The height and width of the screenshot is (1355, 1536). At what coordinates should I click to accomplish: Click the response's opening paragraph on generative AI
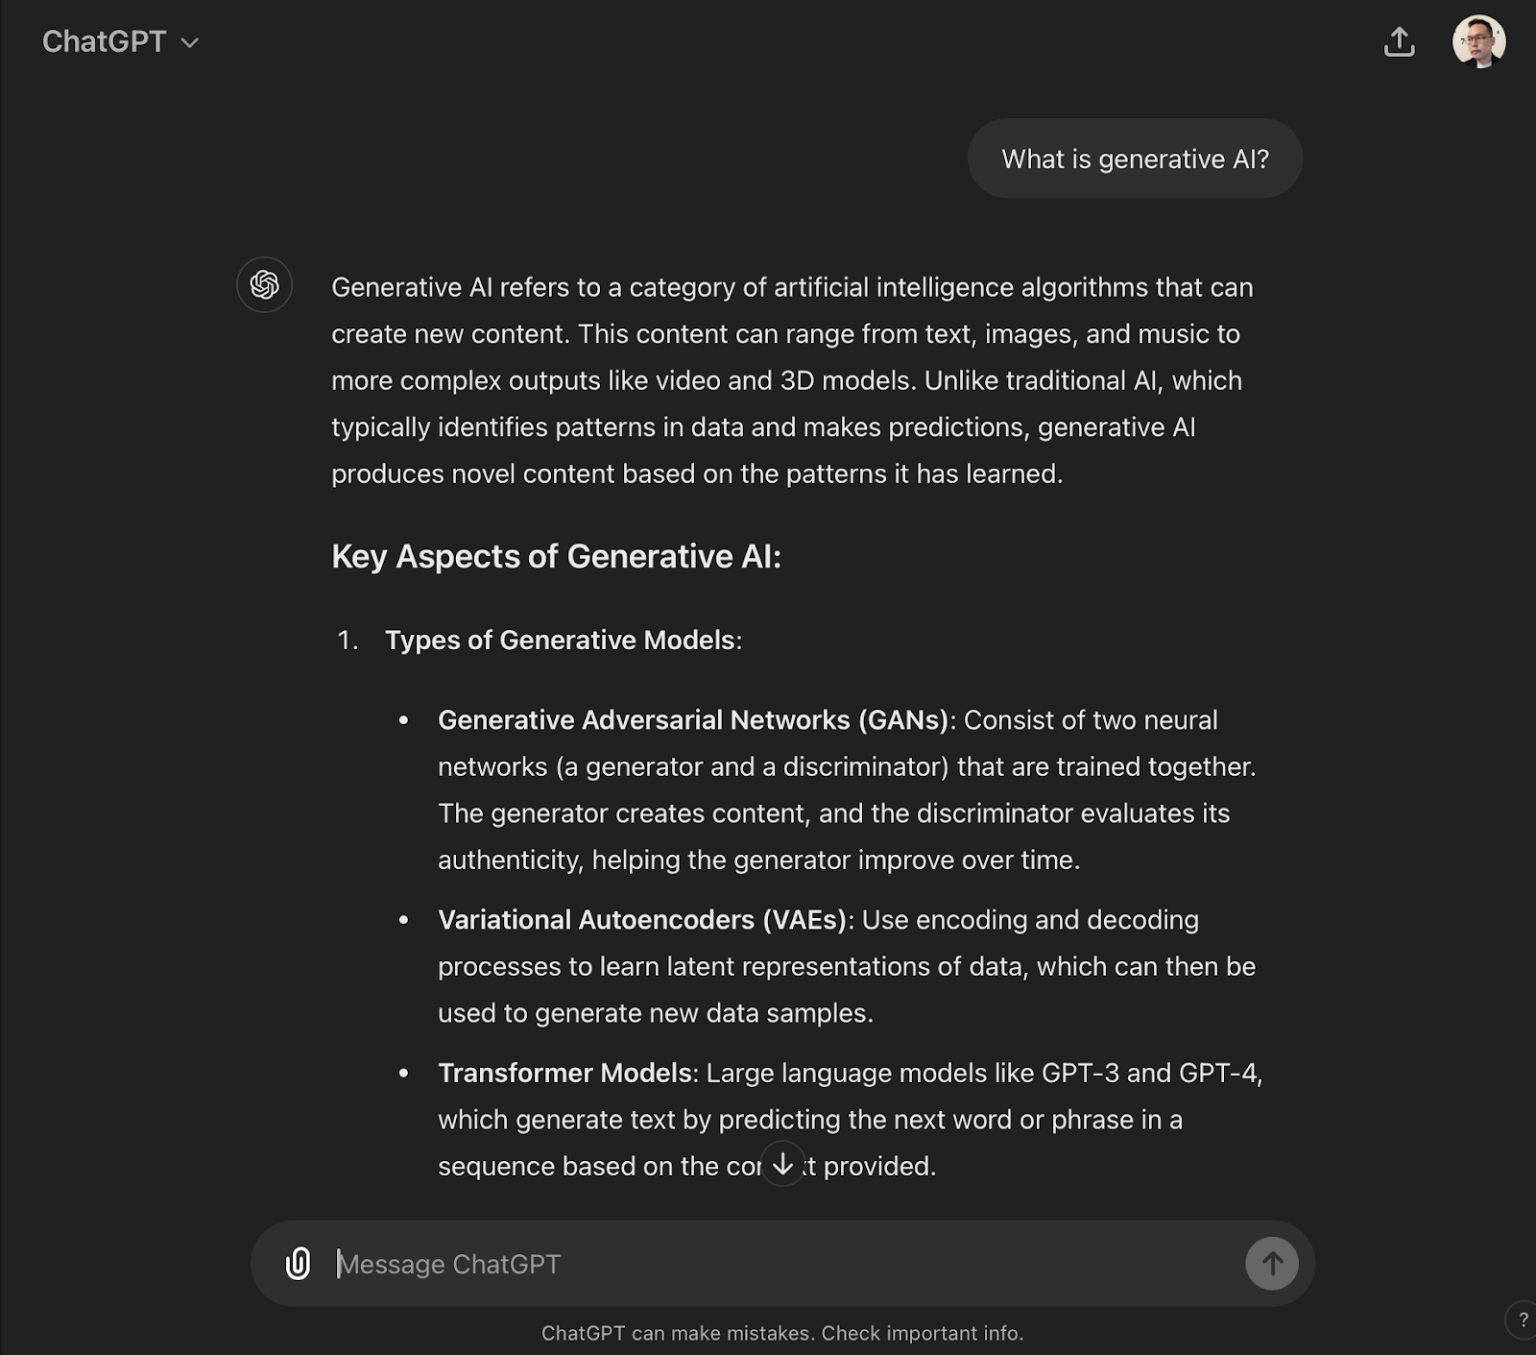792,380
